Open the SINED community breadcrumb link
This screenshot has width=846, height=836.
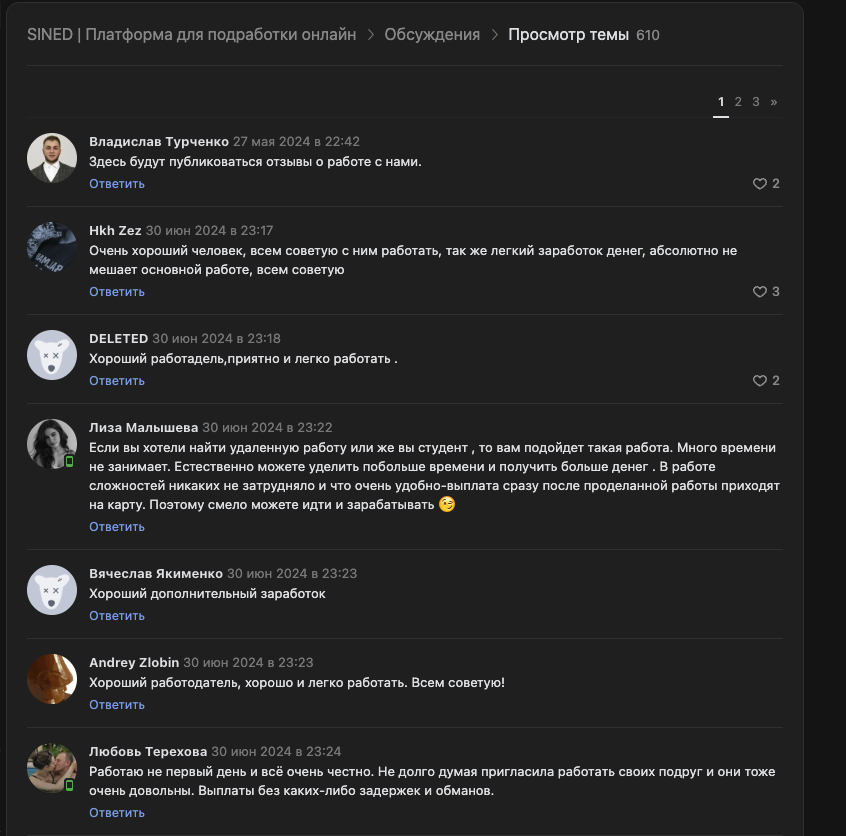[x=192, y=34]
